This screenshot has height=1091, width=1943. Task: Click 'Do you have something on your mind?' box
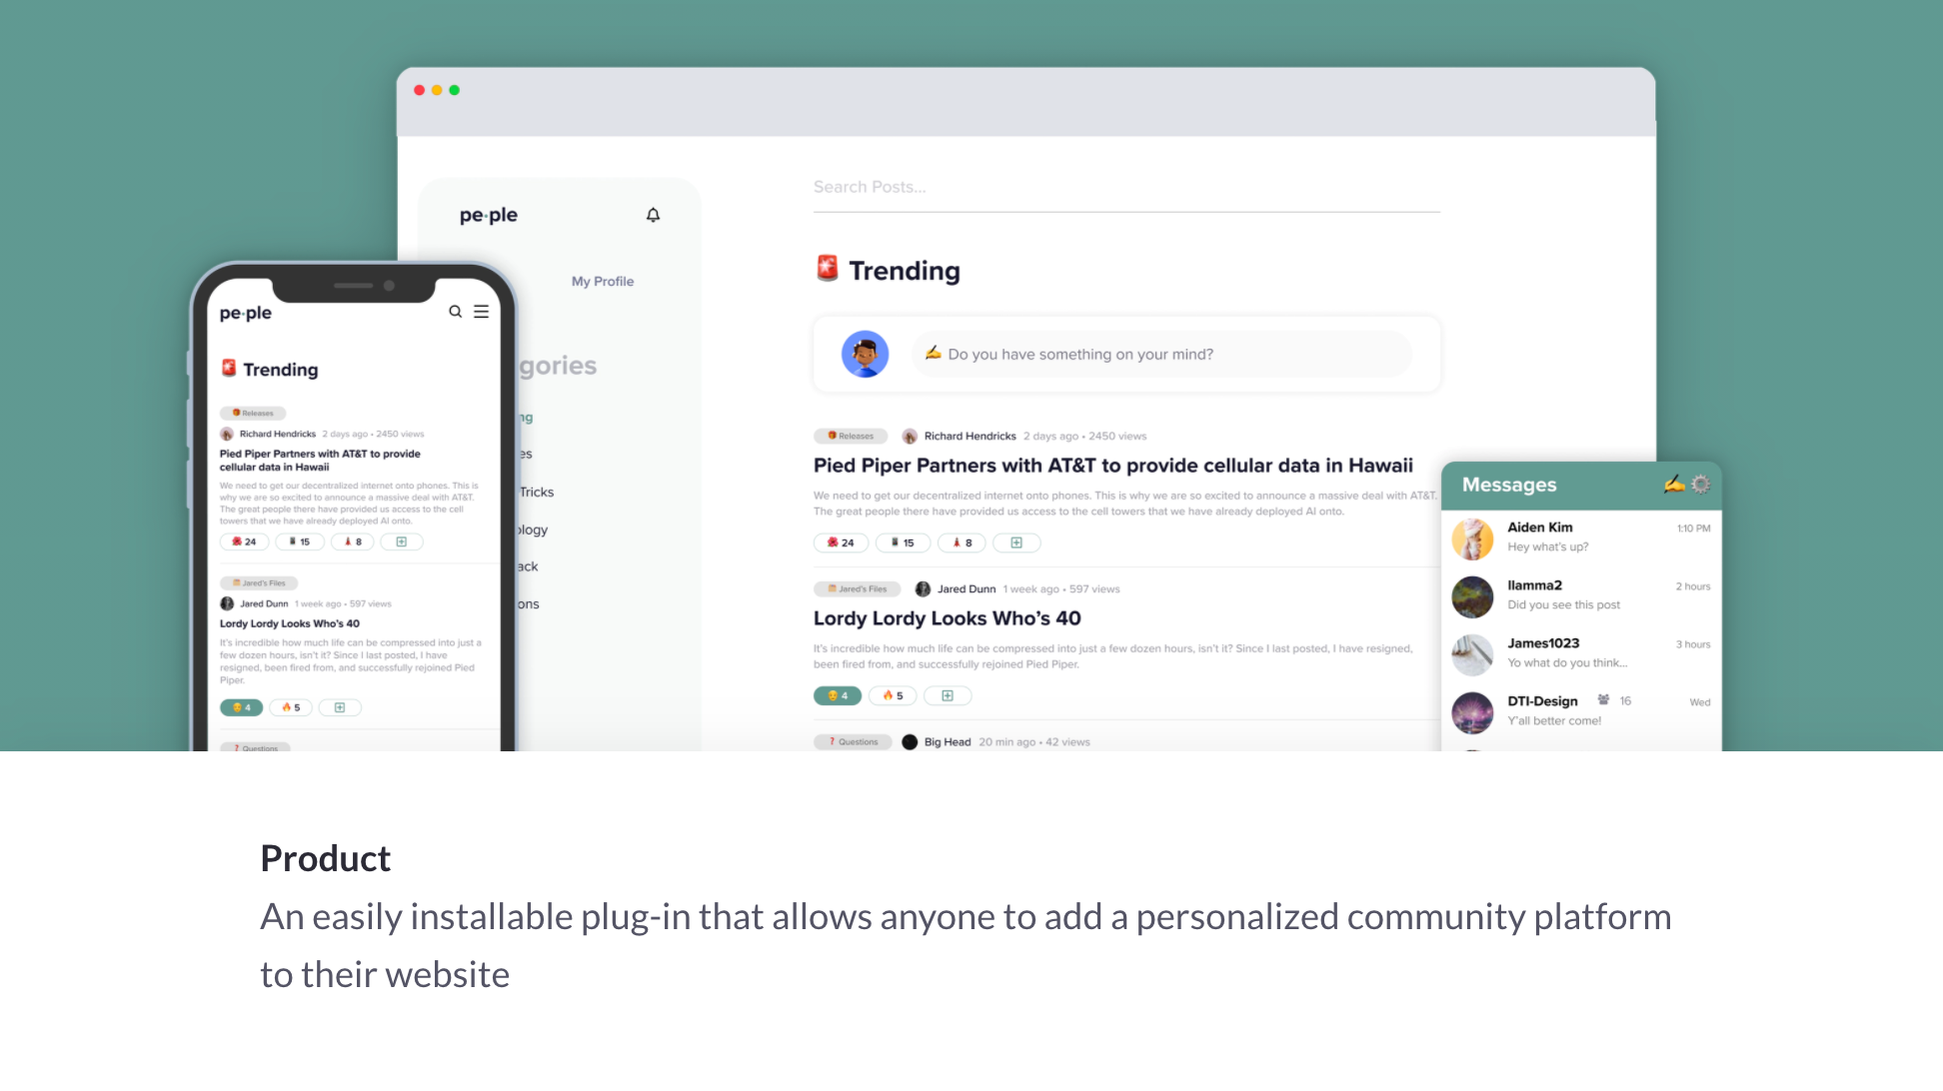pyautogui.click(x=1161, y=354)
